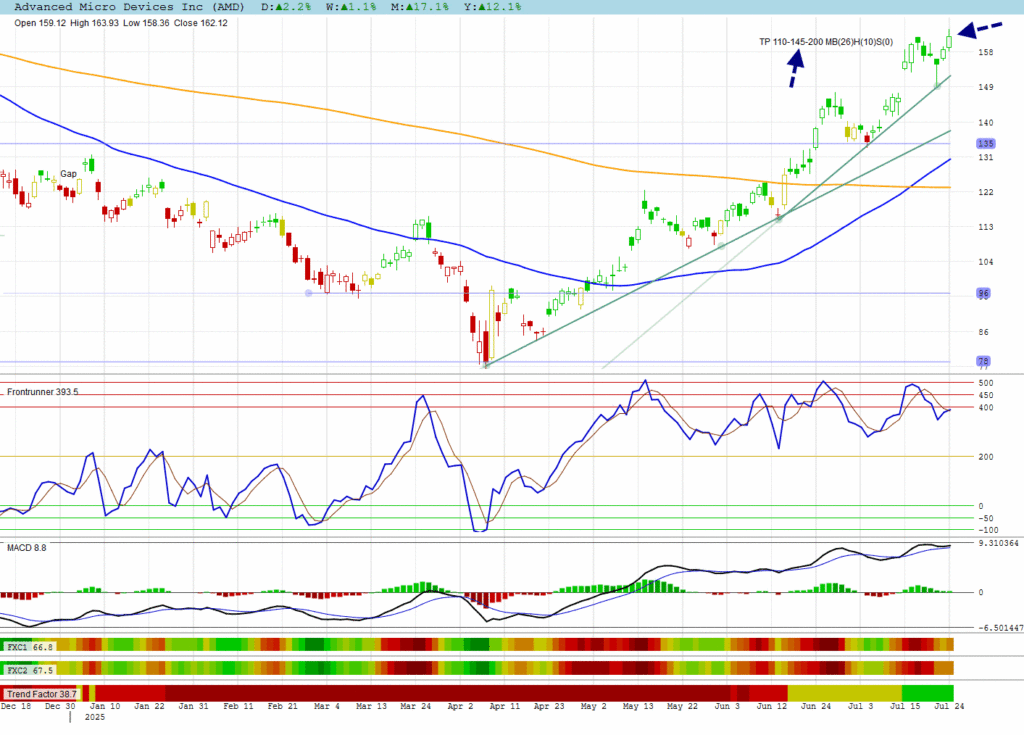Click the Jun 12 date label
Viewport: 1024px width, 735px height.
click(x=772, y=706)
